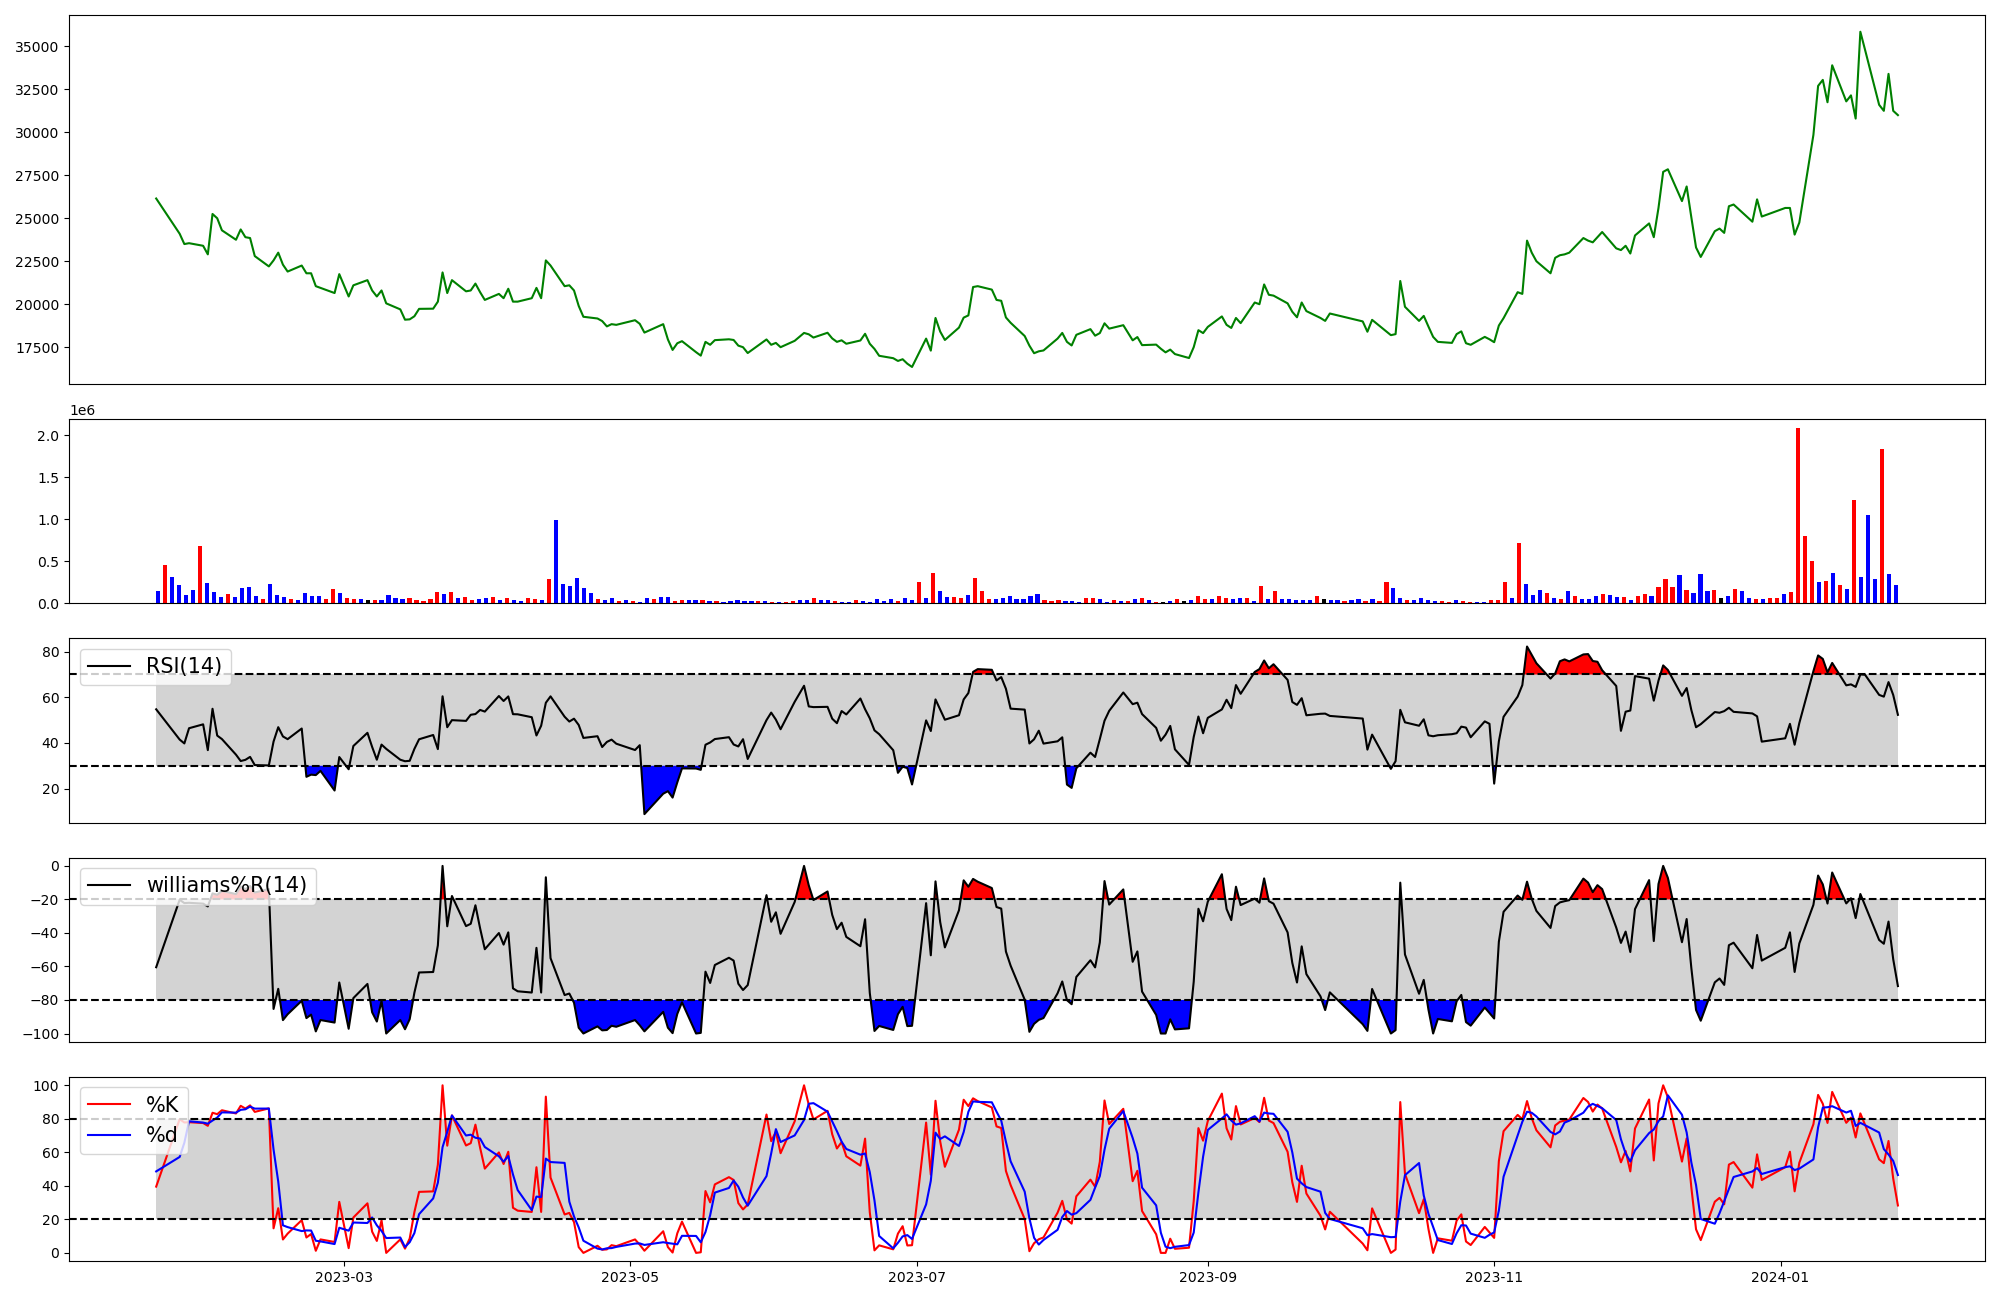
Task: Click the 35000 price axis label
Action: pyautogui.click(x=36, y=47)
